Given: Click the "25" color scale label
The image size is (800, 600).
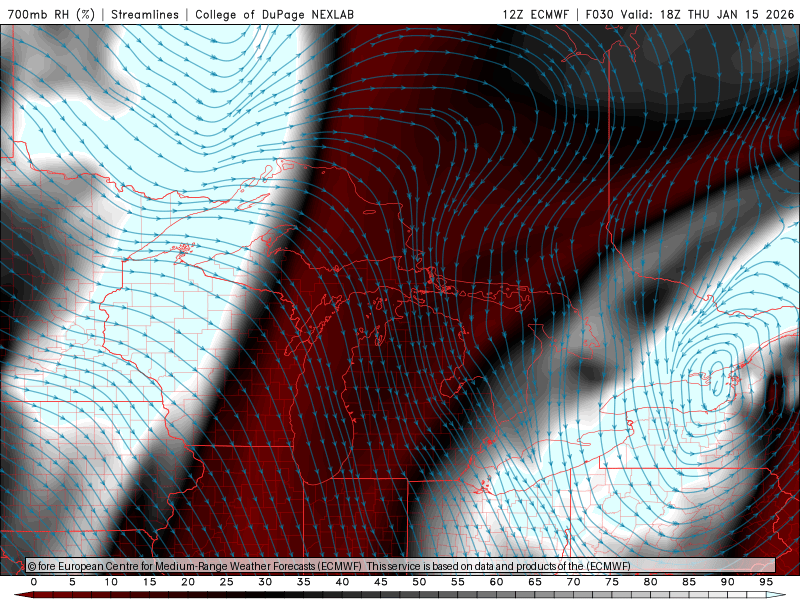Looking at the screenshot, I should (227, 582).
